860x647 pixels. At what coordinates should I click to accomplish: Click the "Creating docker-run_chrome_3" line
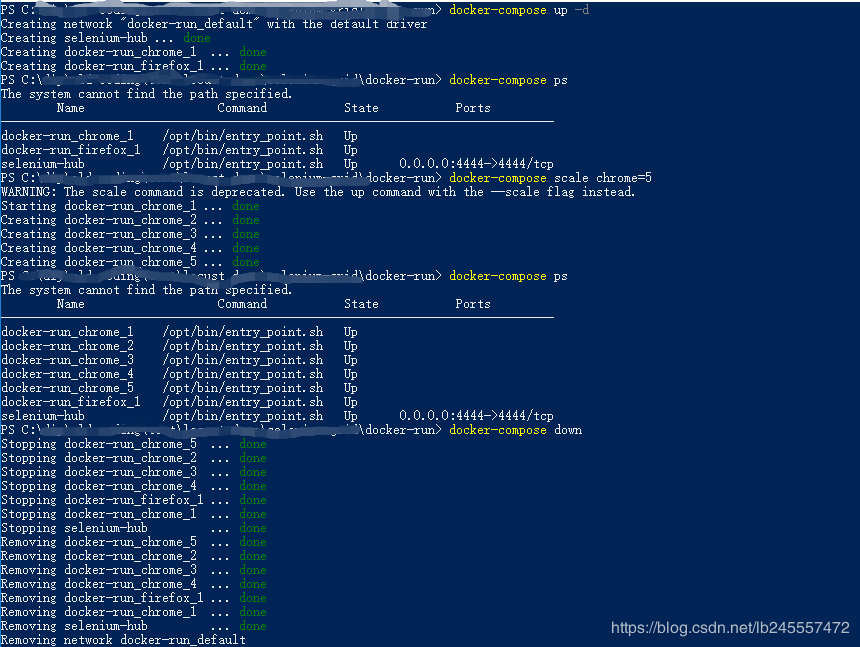click(99, 234)
